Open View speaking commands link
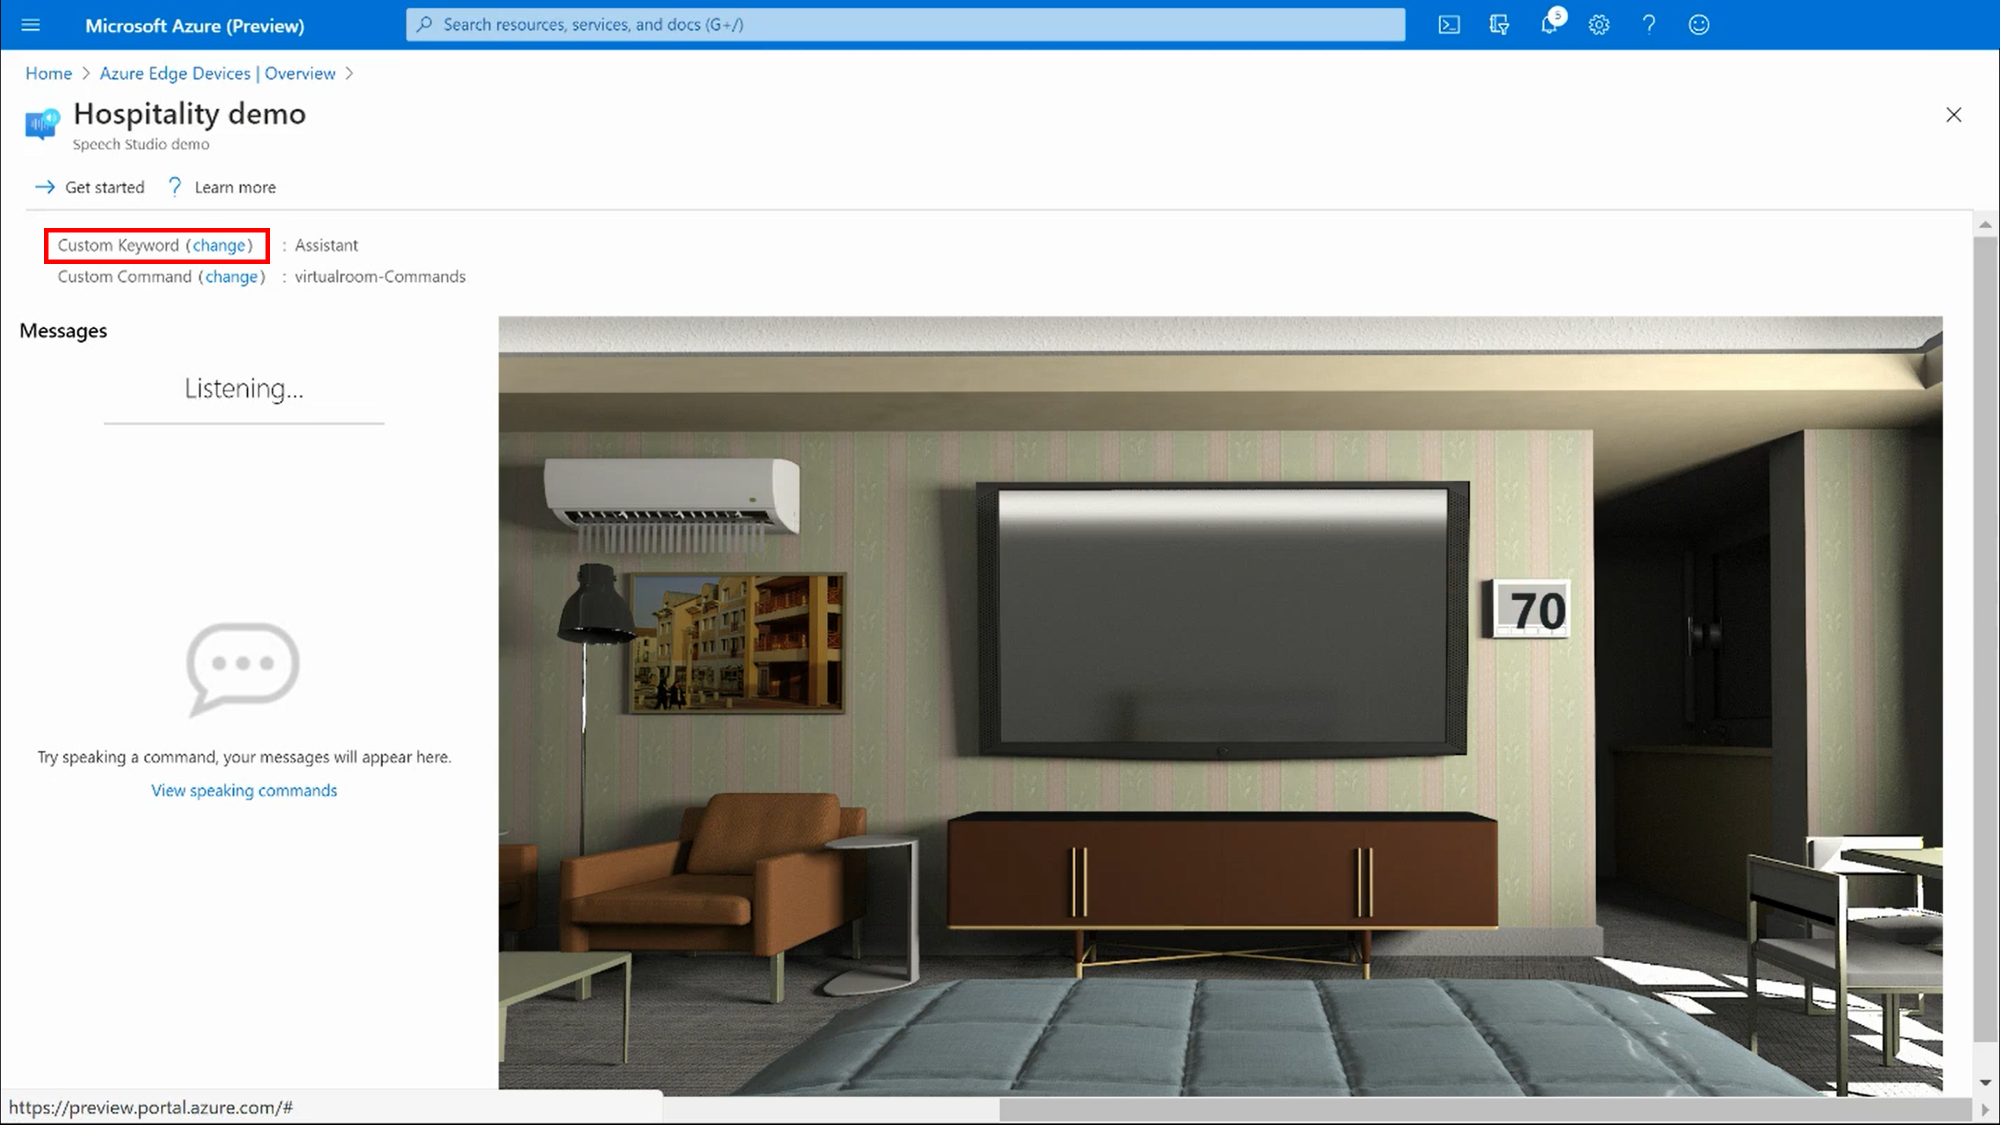 [245, 790]
